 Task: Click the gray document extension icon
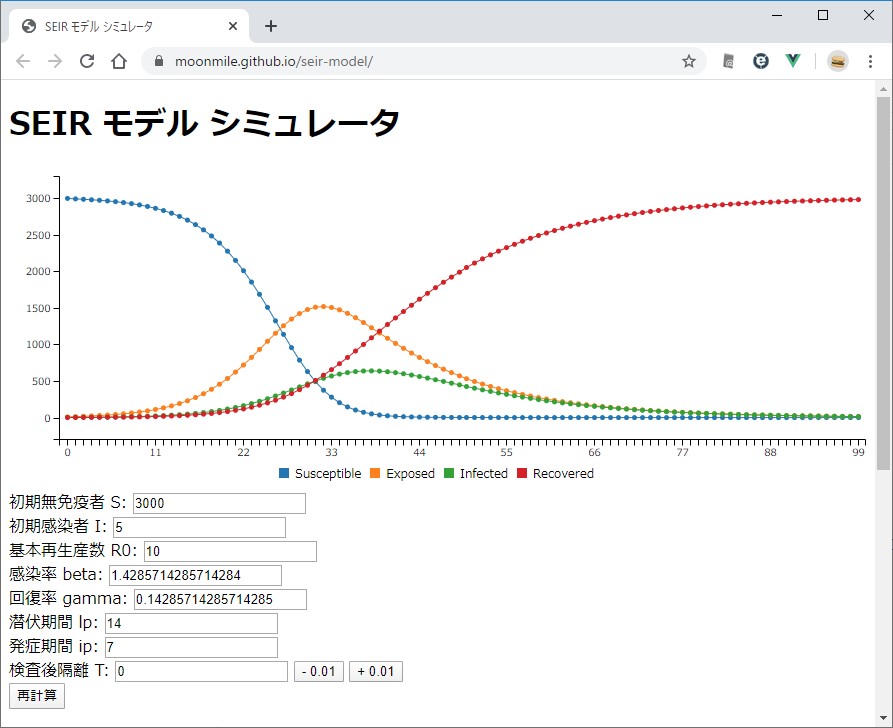click(x=729, y=61)
